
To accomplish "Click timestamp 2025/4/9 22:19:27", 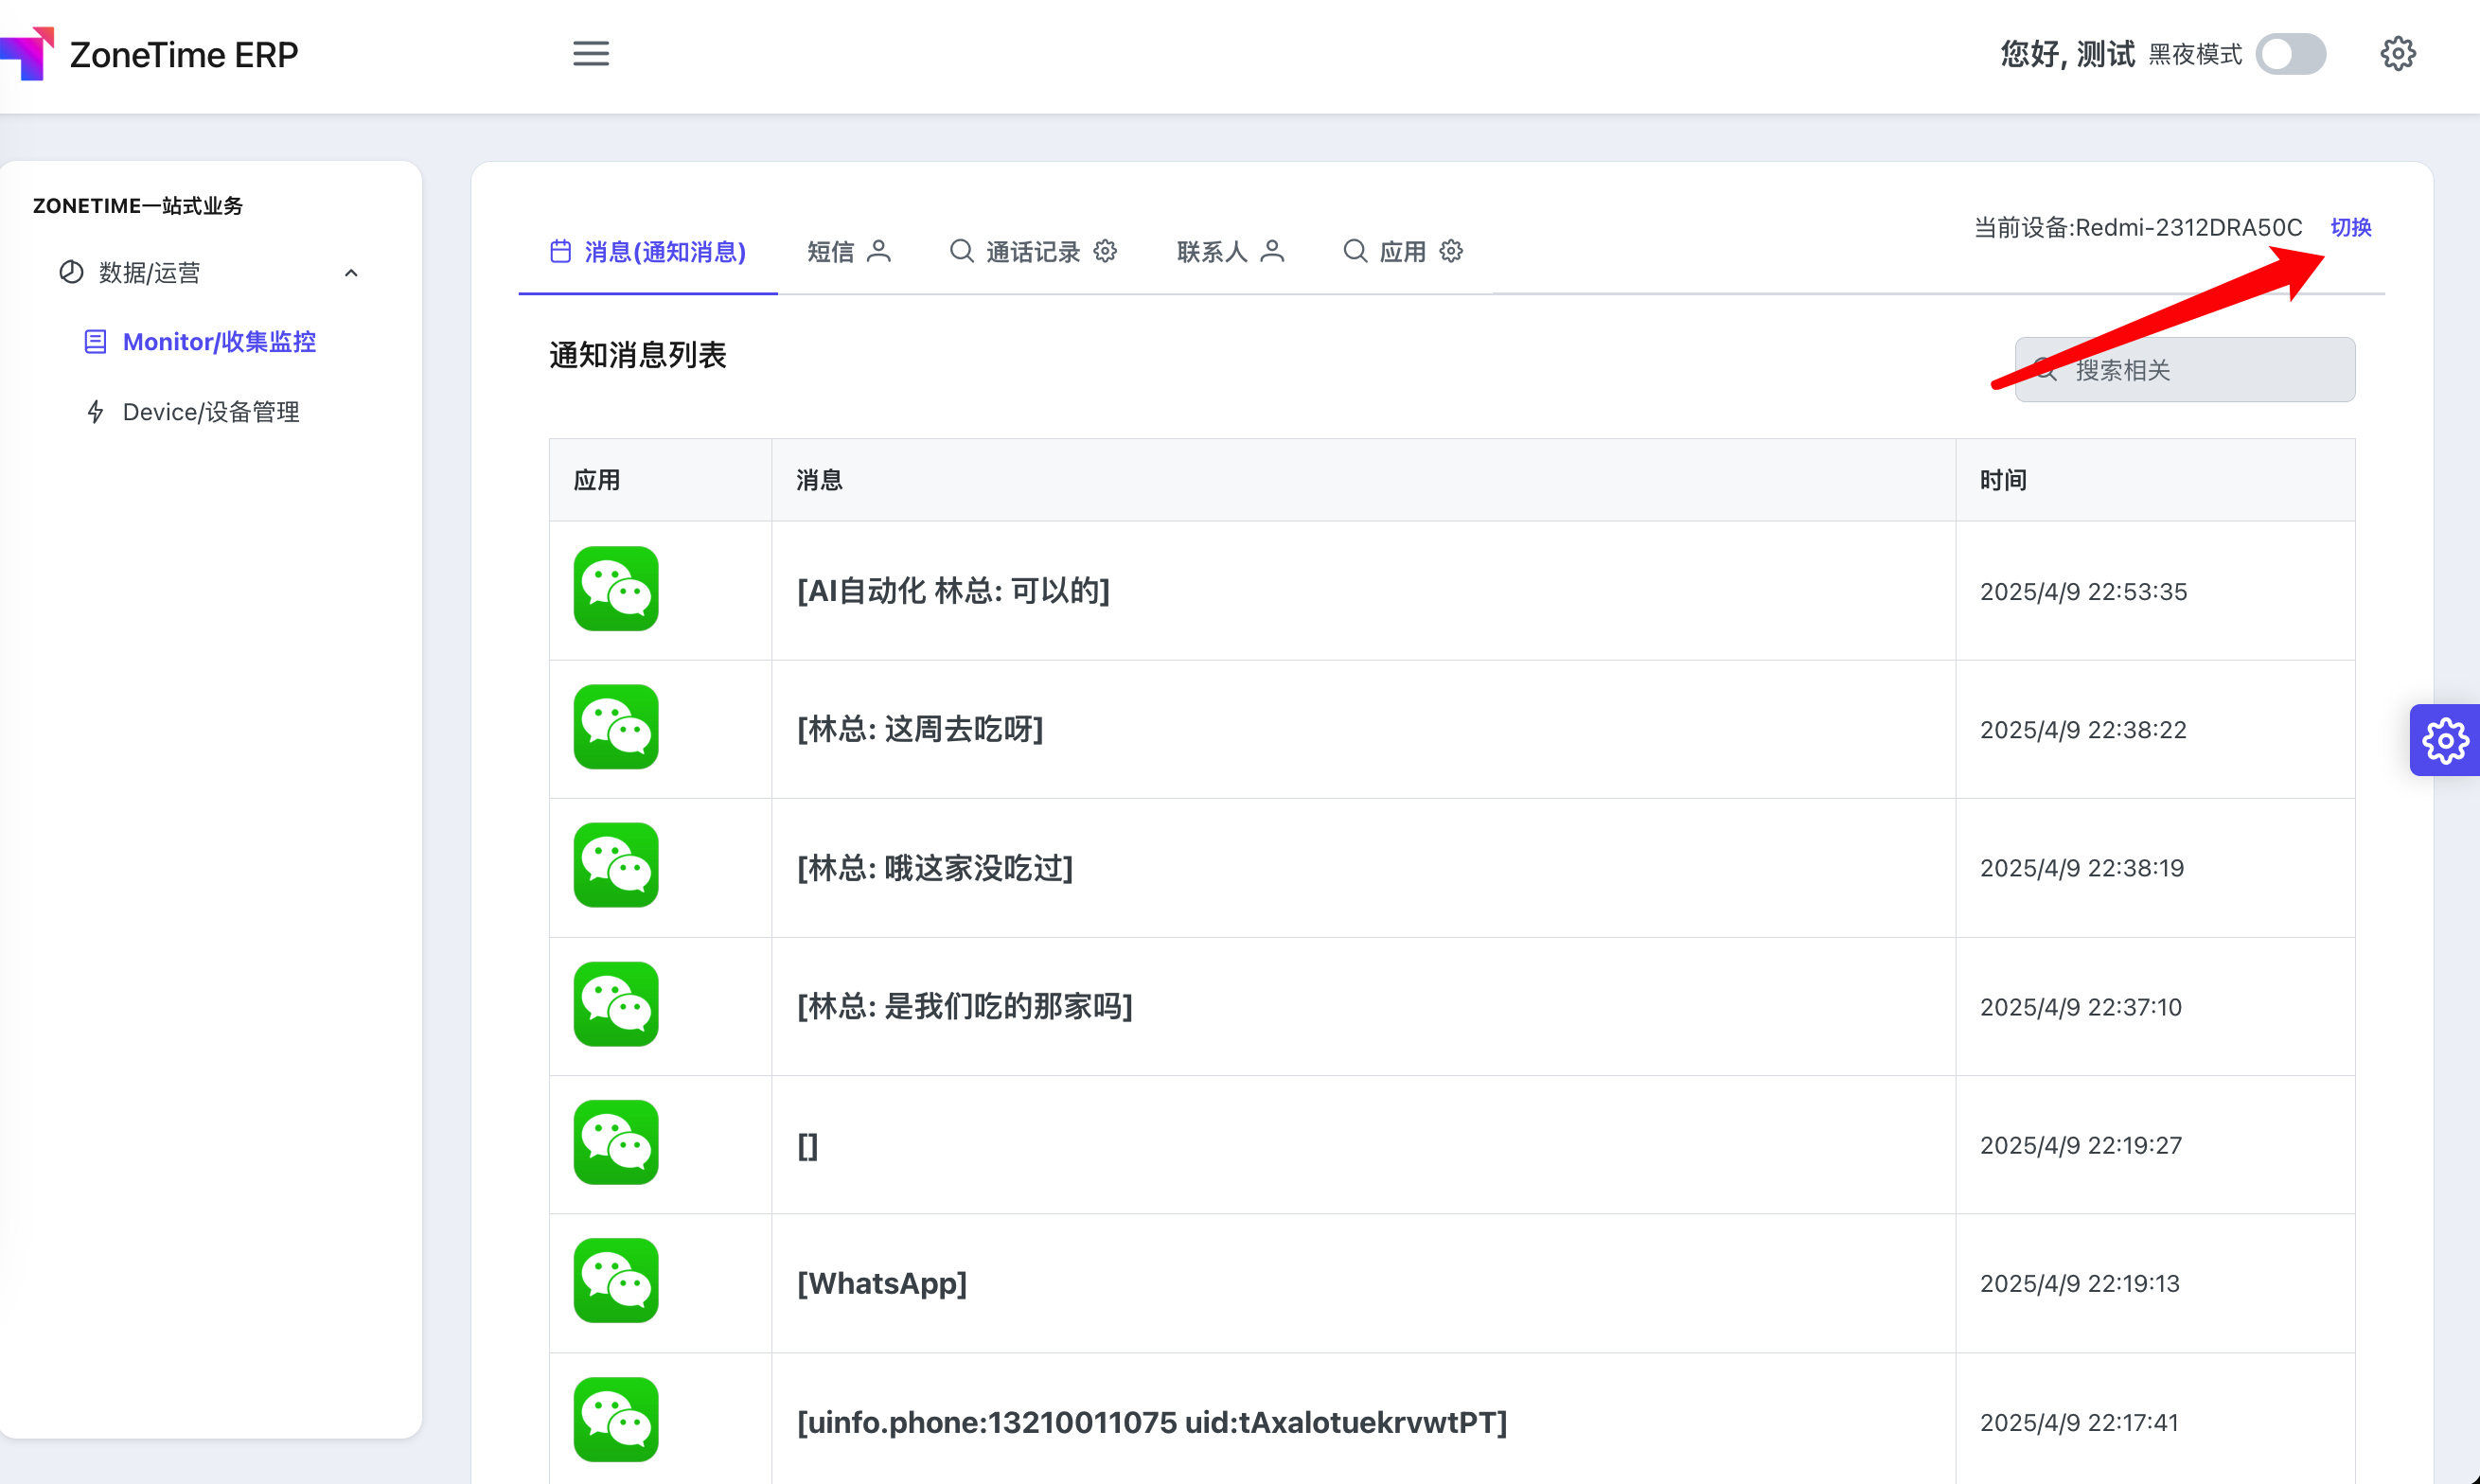I will [x=2081, y=1145].
